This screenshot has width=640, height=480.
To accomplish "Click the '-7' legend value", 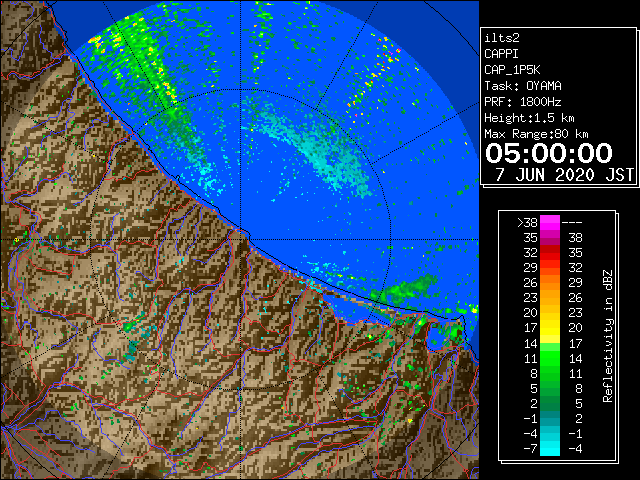I will pos(530,449).
